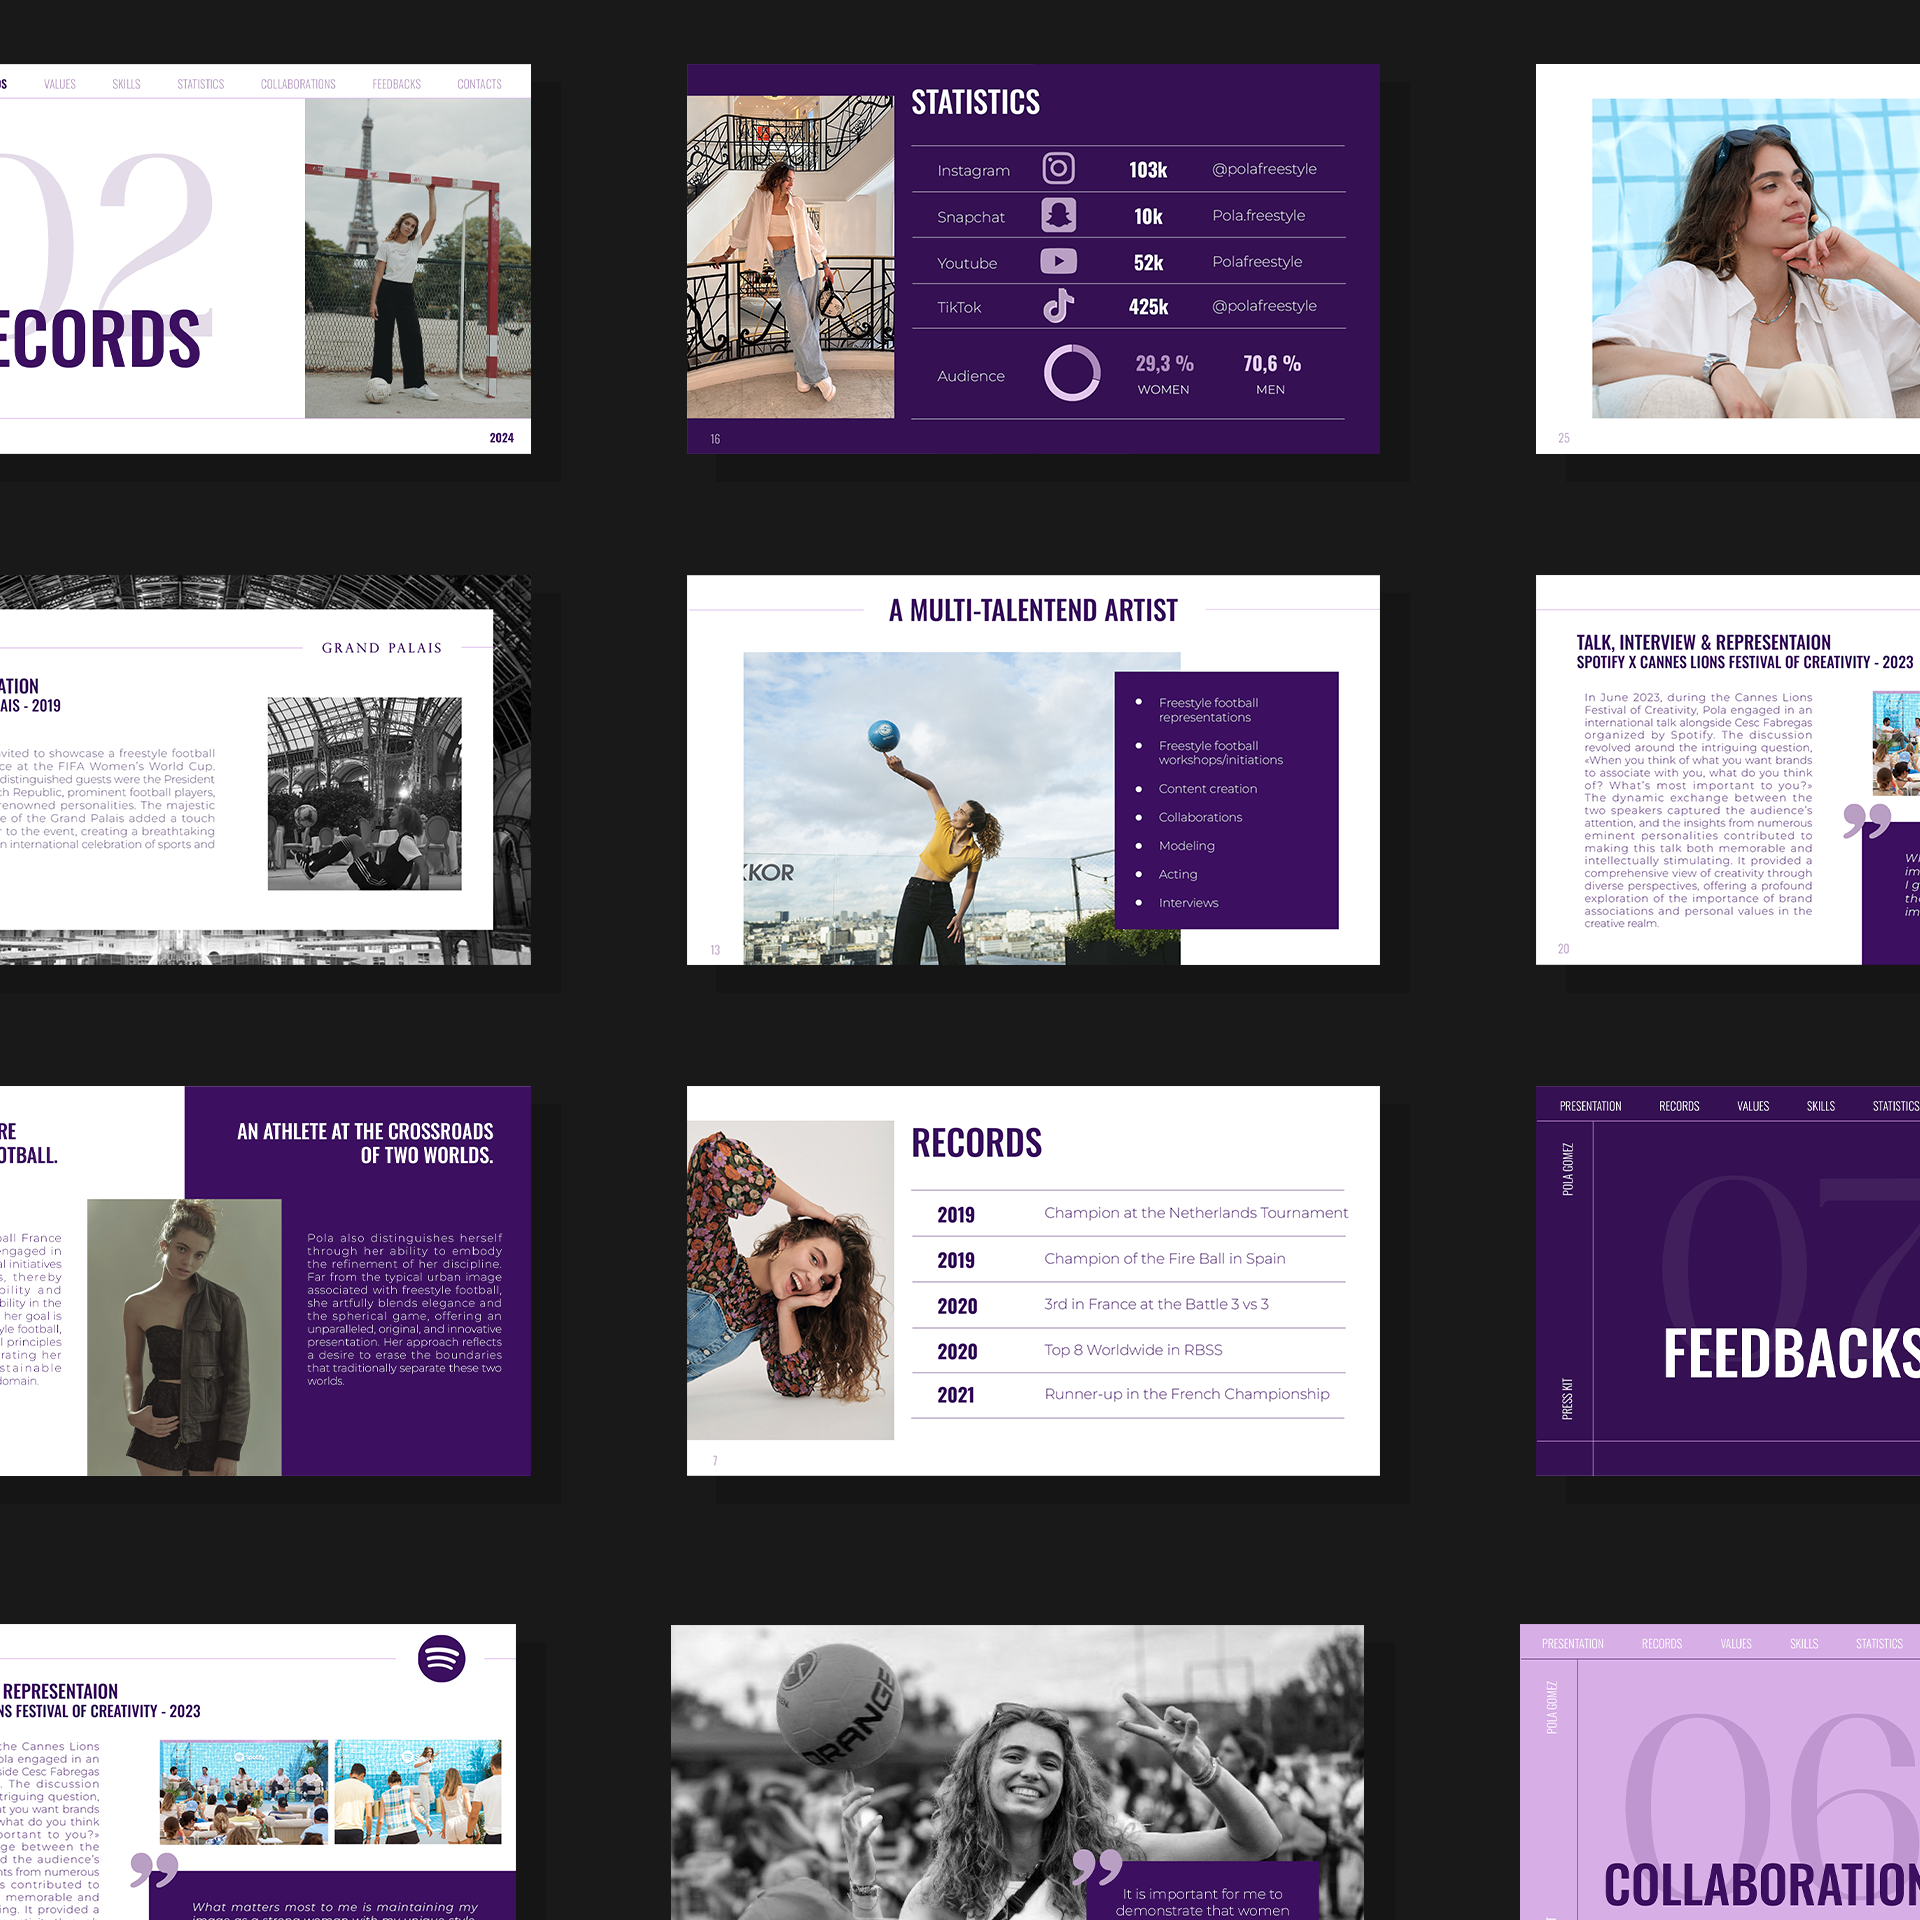Select the 2021 Runner-up record row

(x=1127, y=1394)
